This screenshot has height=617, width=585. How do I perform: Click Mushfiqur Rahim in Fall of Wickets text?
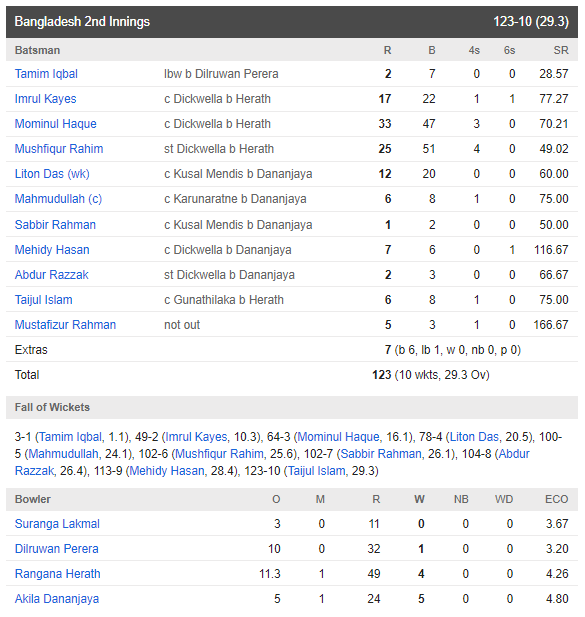[219, 454]
